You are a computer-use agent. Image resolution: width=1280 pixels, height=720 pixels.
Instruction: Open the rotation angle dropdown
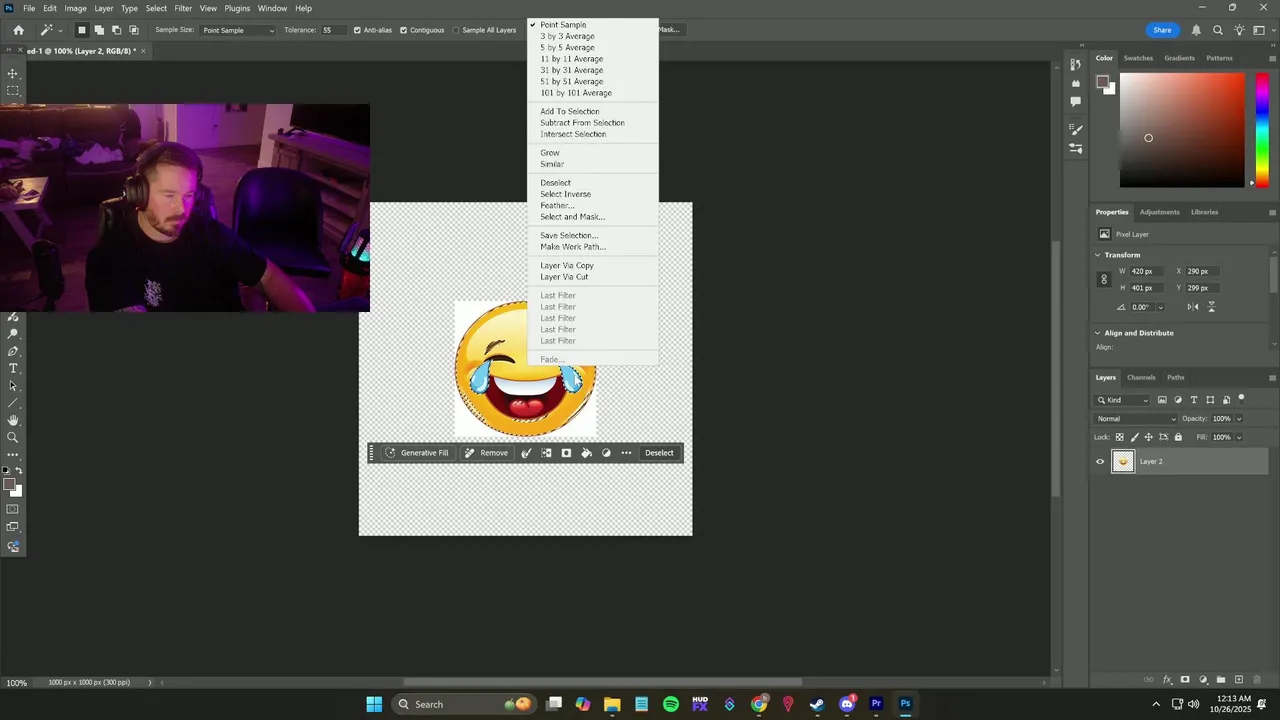(1160, 307)
